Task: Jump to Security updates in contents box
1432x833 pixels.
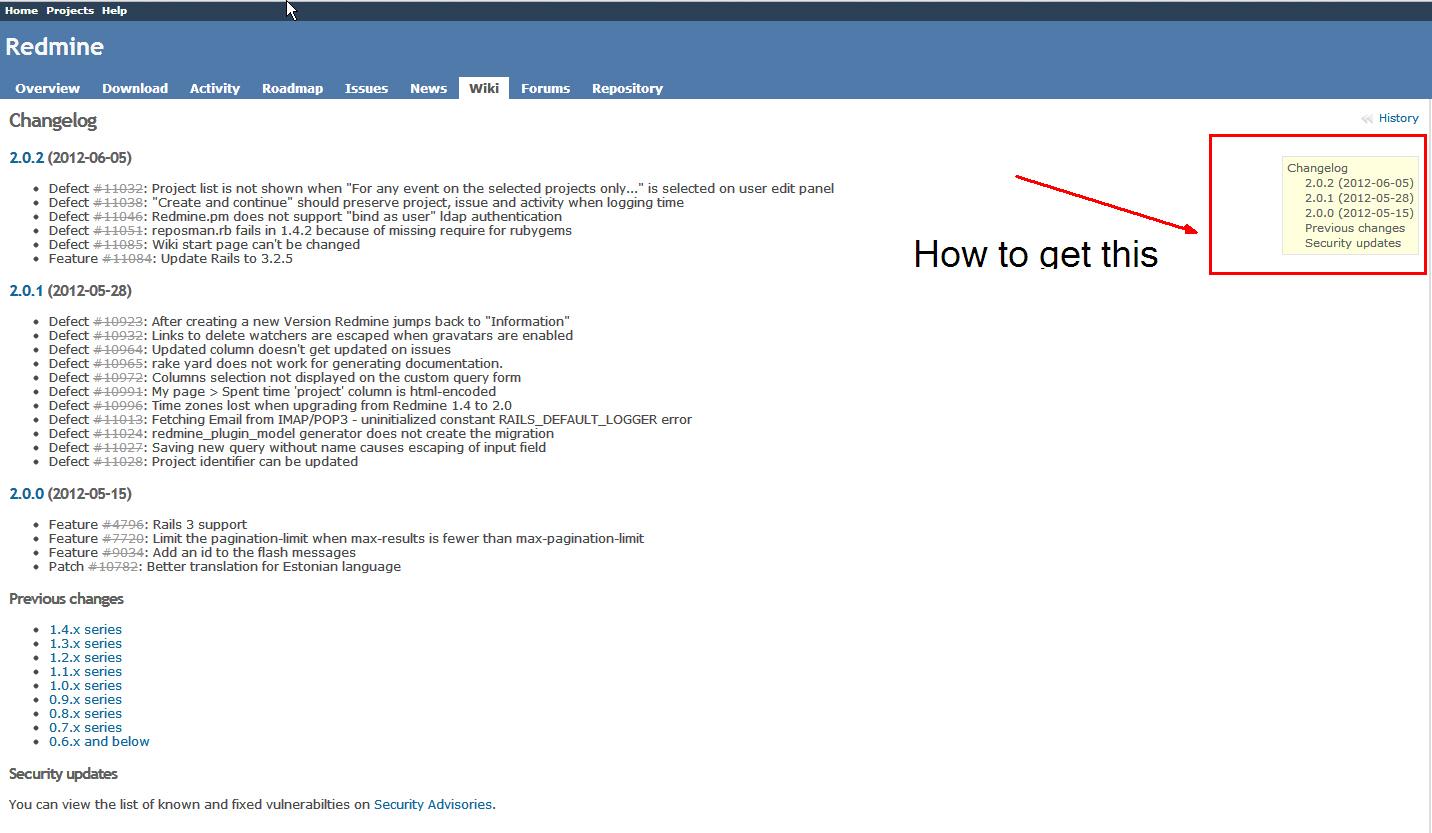Action: coord(1353,243)
